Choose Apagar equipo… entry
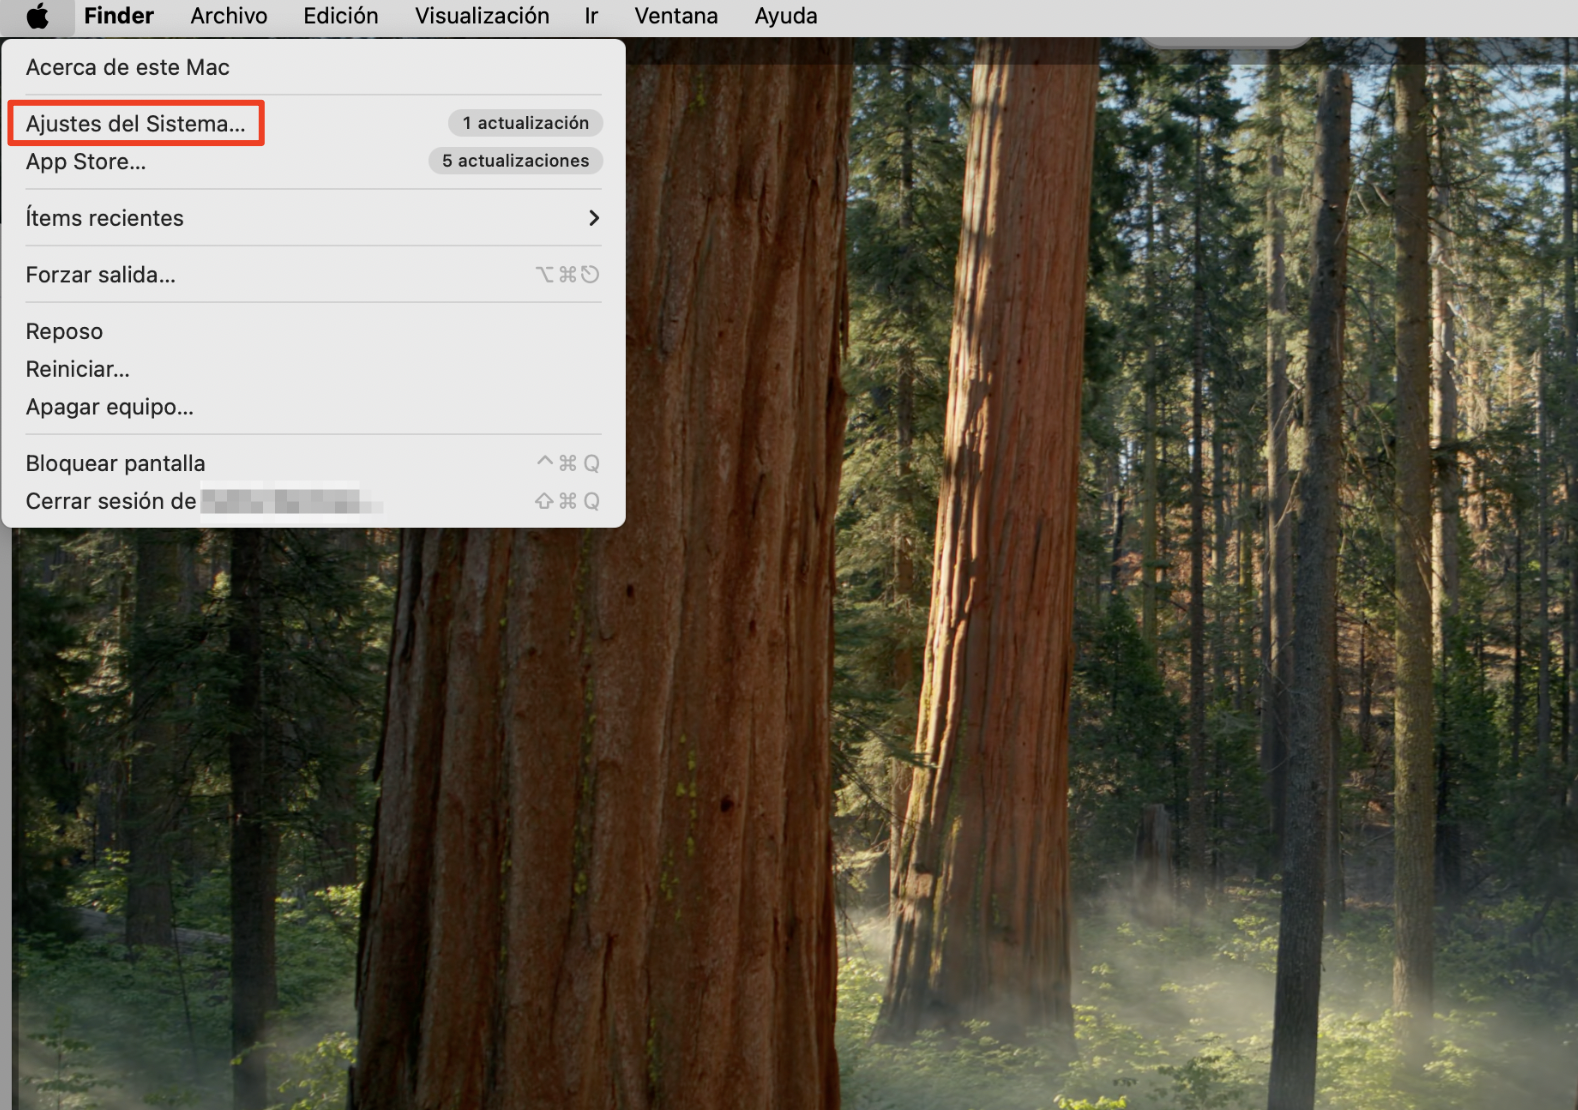The height and width of the screenshot is (1110, 1578). click(313, 407)
